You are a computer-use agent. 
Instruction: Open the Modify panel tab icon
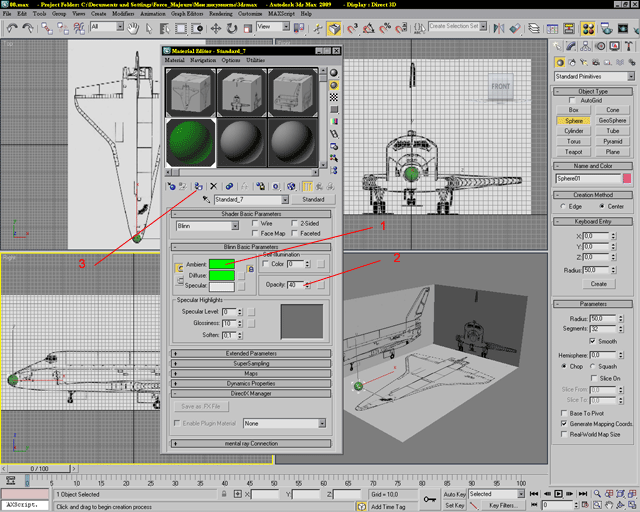tap(571, 46)
